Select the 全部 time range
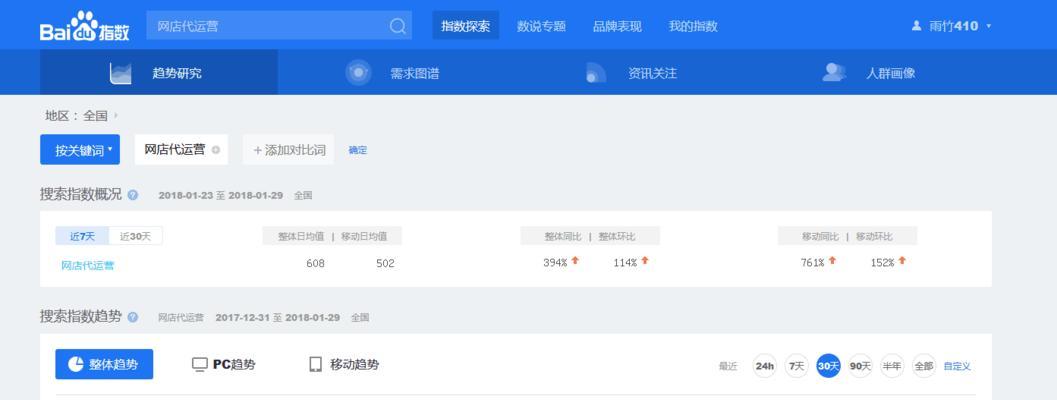1057x400 pixels. (x=924, y=366)
